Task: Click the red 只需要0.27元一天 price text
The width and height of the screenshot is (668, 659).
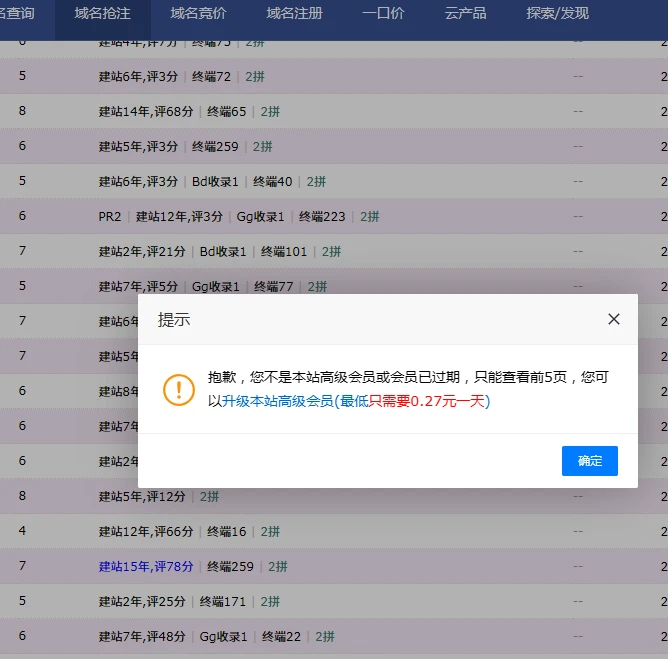Action: (427, 401)
